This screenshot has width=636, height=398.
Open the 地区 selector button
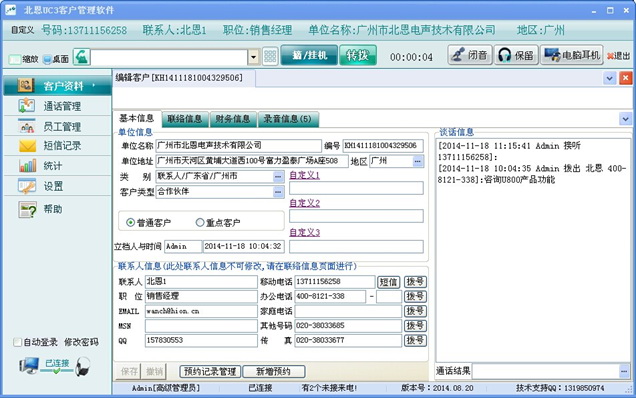tap(417, 161)
